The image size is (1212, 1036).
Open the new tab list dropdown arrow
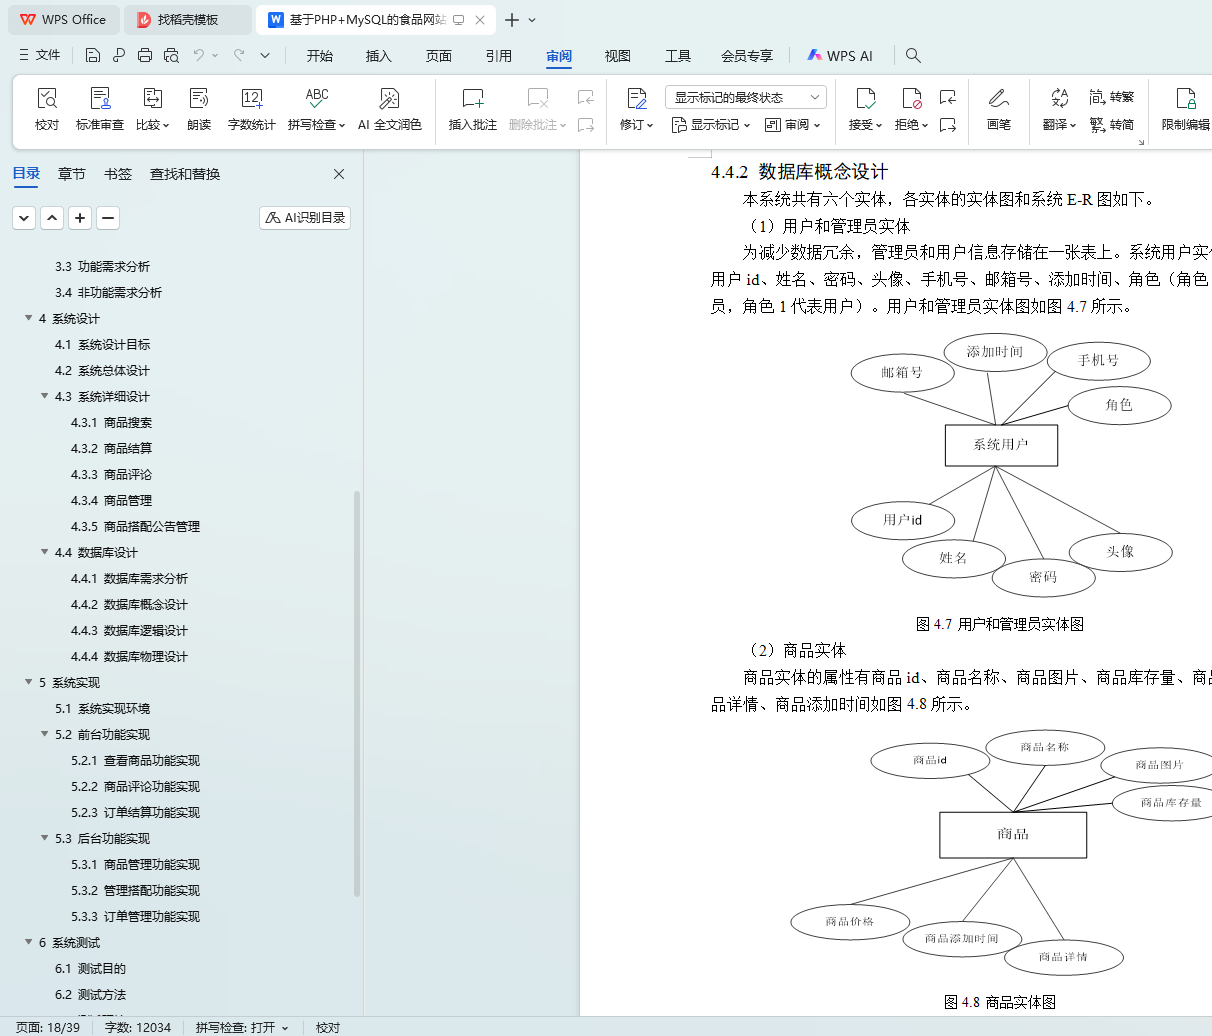532,20
